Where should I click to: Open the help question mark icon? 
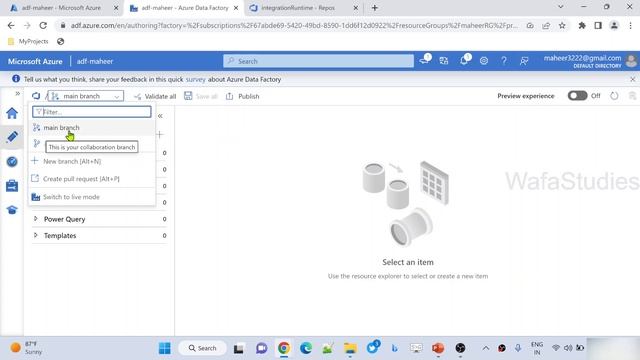(504, 61)
